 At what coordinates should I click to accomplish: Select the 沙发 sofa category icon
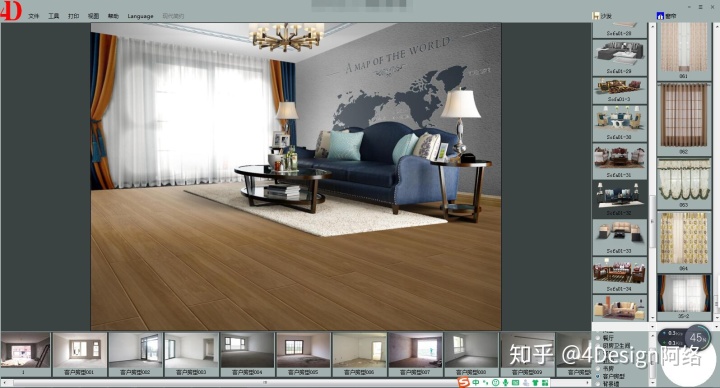596,16
